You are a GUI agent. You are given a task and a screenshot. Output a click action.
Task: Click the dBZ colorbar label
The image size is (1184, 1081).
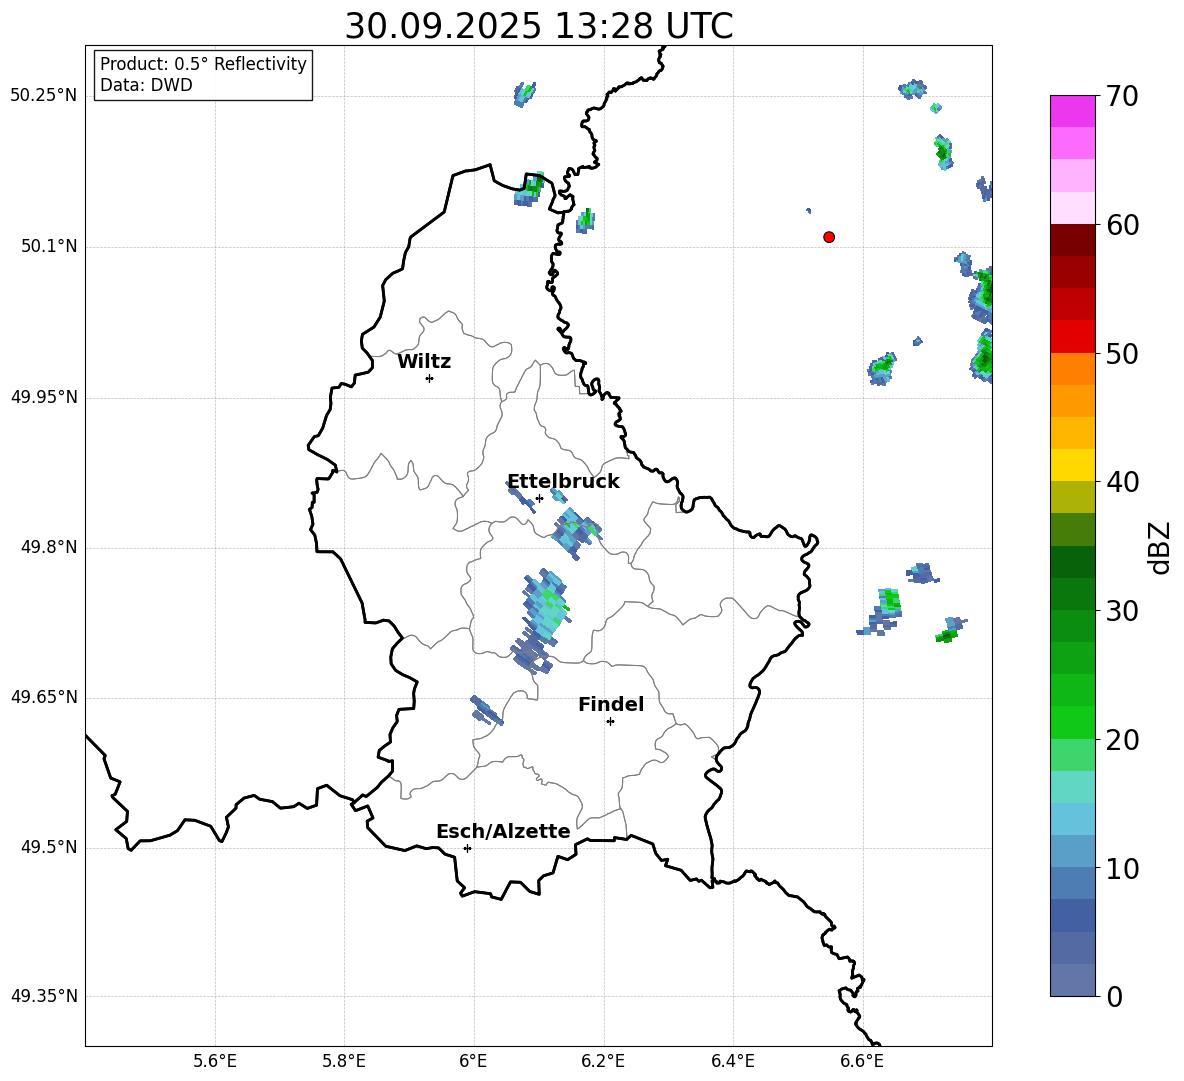[1160, 547]
